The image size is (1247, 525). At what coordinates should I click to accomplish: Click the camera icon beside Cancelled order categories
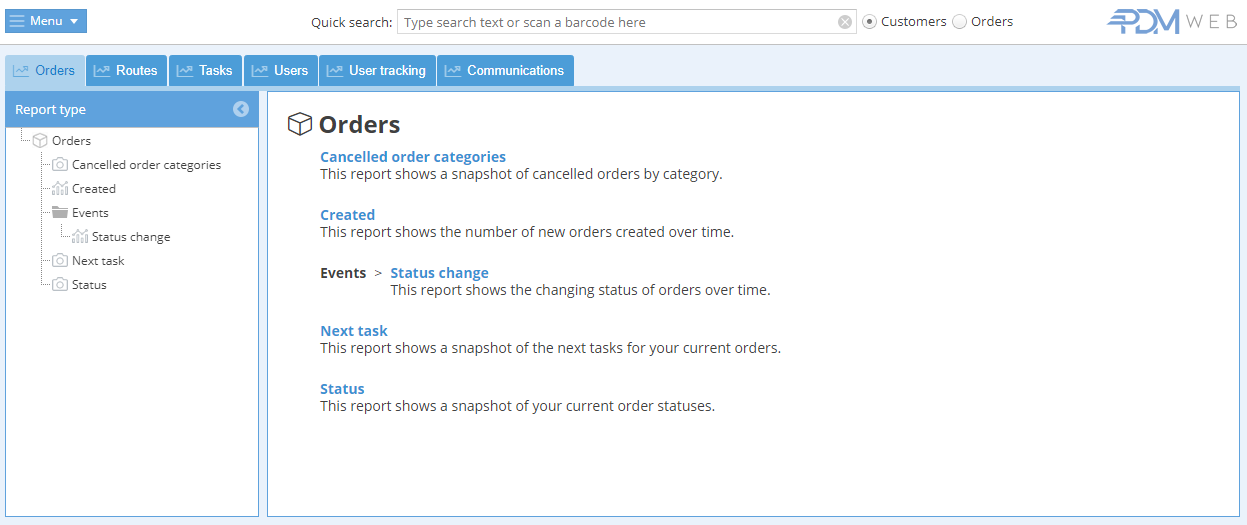click(60, 165)
